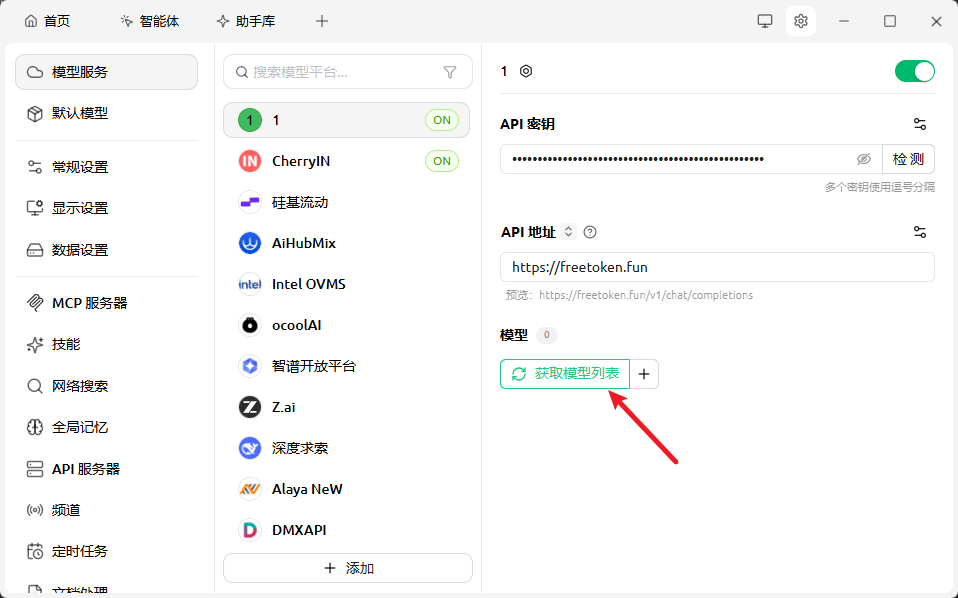Click the plus icon to add a model
Viewport: 958px width, 598px height.
(644, 374)
